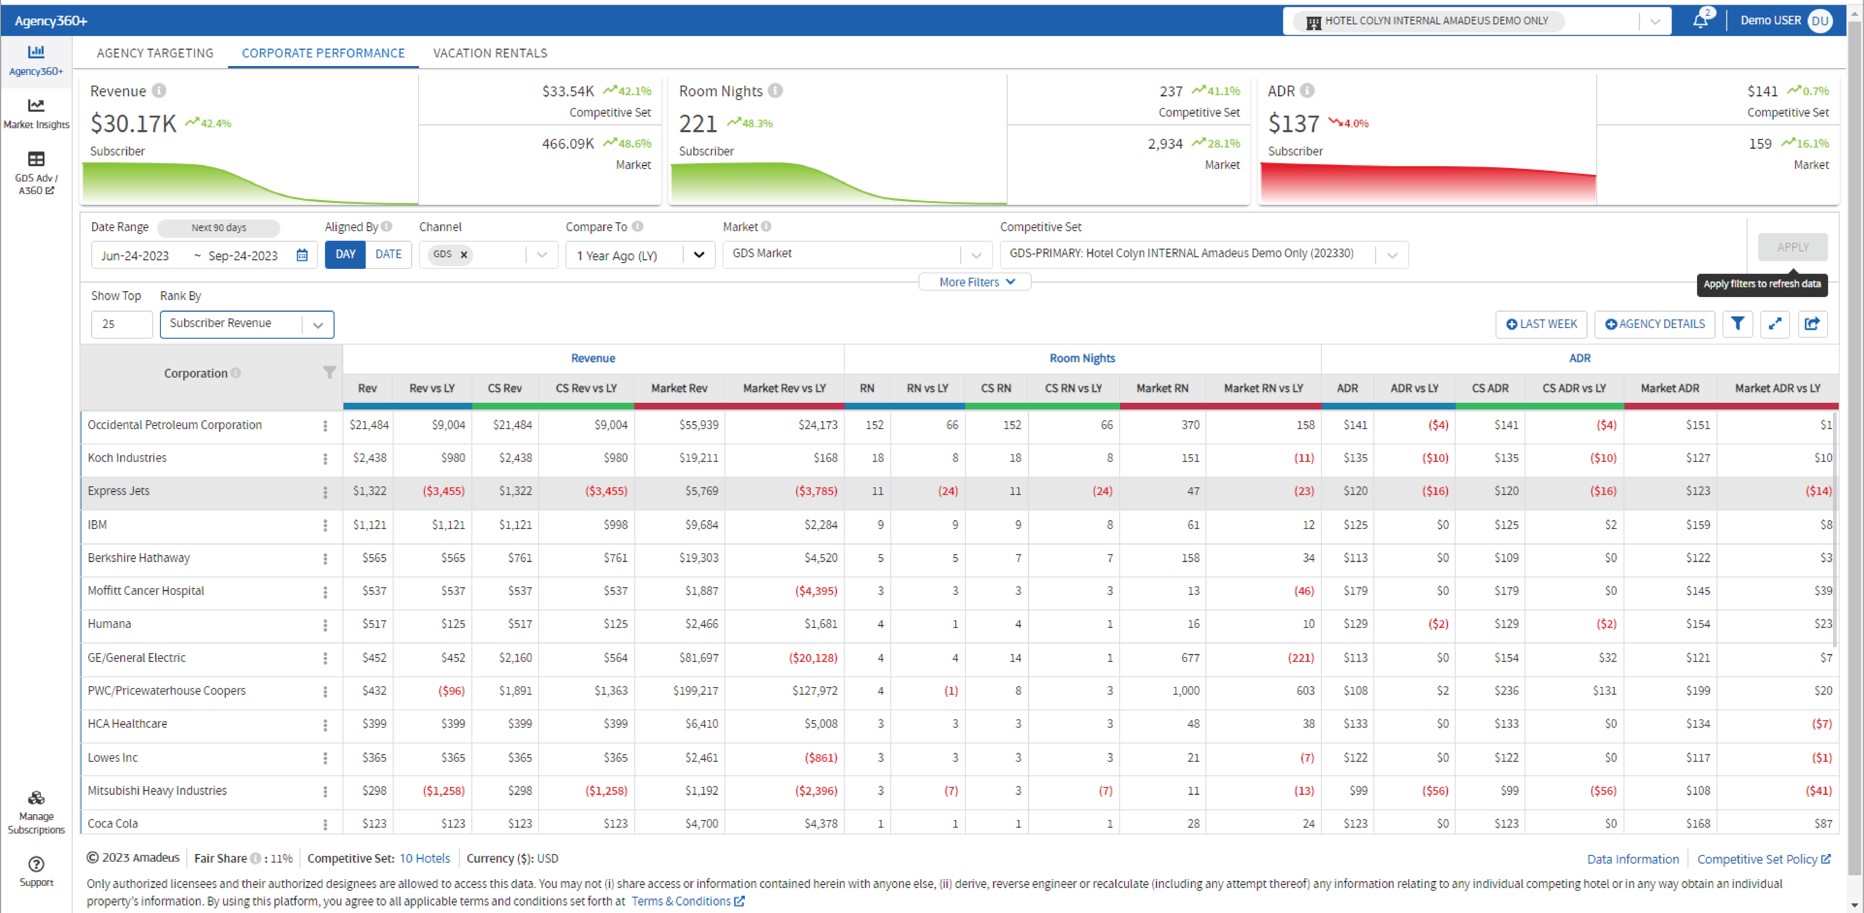Expand More Filters
Screen dimensions: 1864x913
click(x=976, y=282)
